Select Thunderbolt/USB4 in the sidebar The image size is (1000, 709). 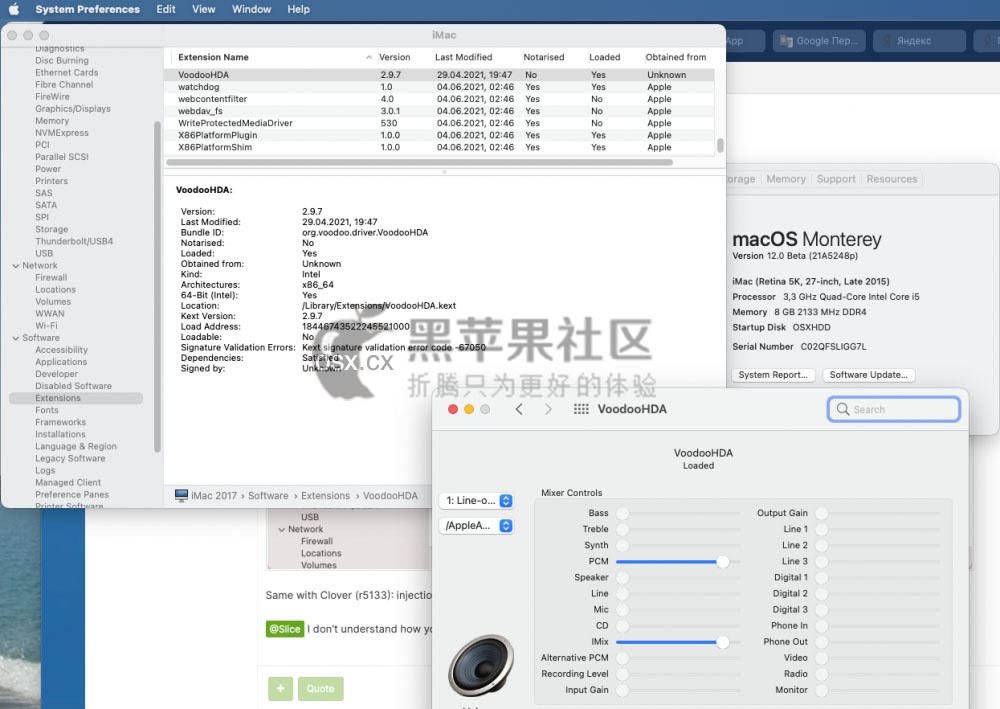tap(74, 241)
